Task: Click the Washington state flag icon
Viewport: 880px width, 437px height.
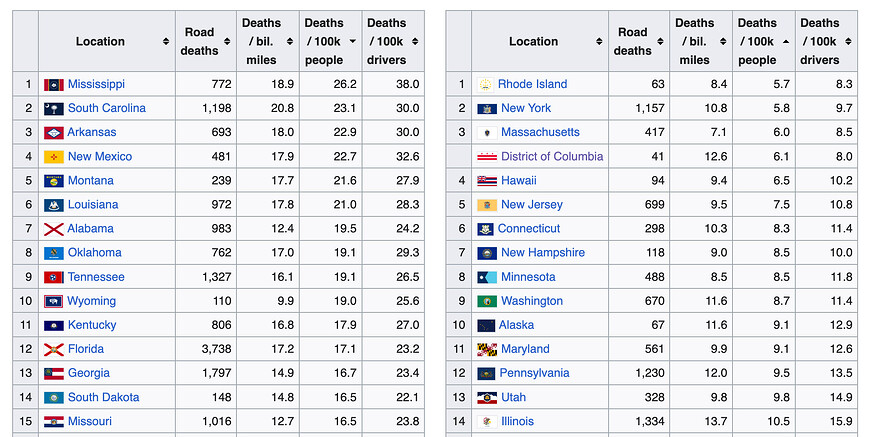Action: 487,301
